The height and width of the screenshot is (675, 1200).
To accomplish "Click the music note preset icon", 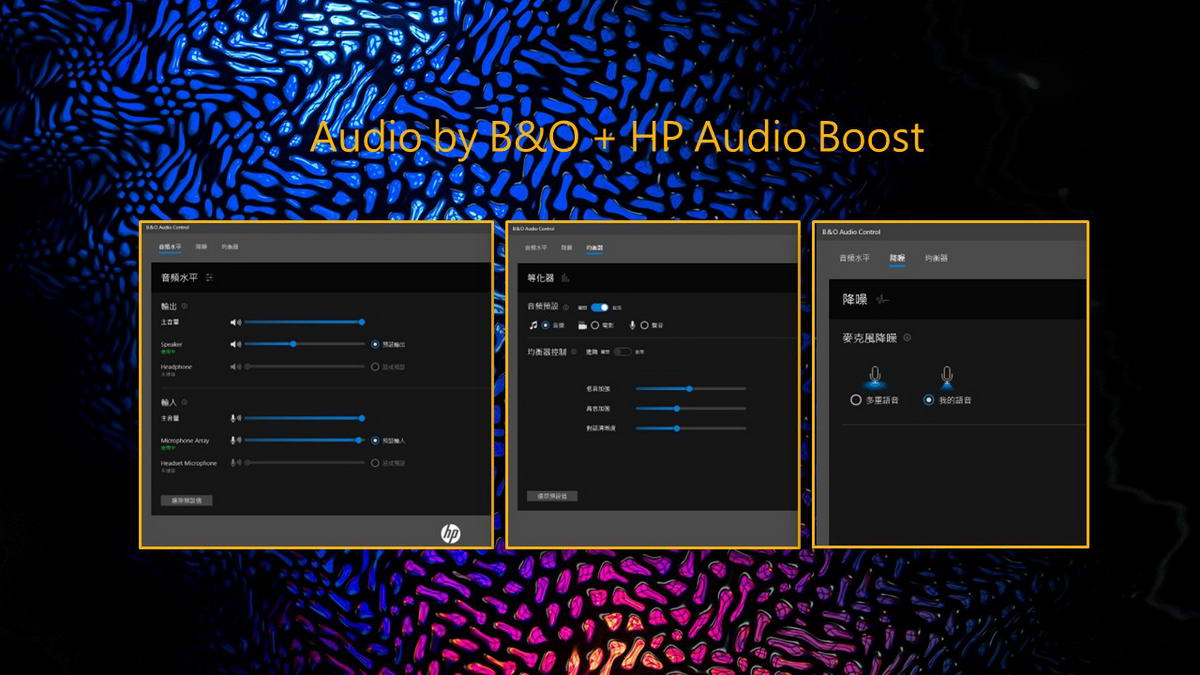I will click(533, 325).
